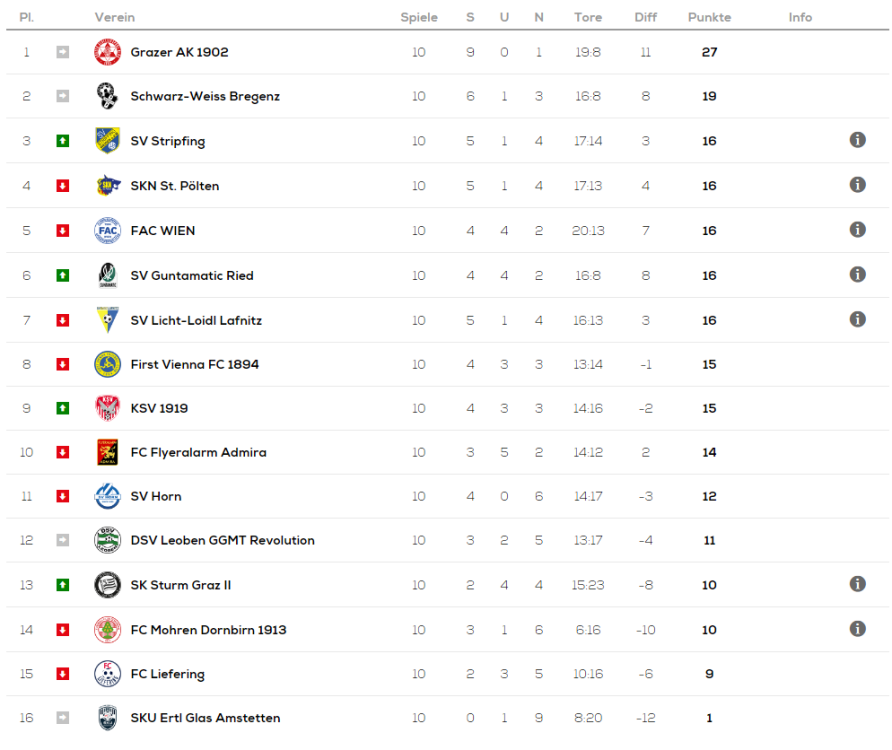Click the KSV 1919 team logo
This screenshot has width=892, height=750.
click(107, 409)
